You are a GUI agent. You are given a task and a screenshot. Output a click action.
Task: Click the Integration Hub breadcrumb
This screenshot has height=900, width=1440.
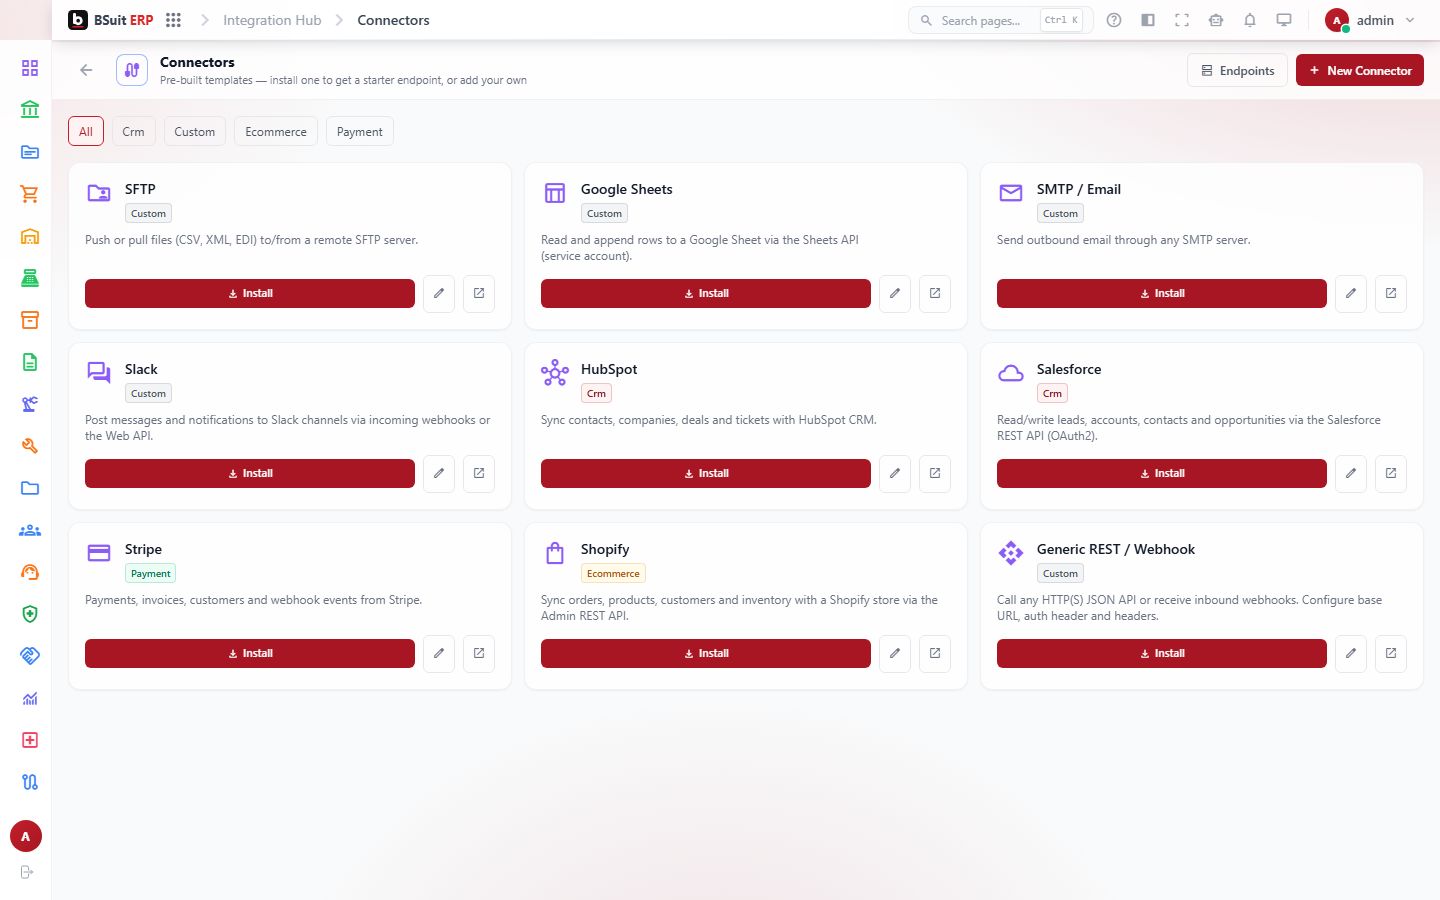[272, 20]
